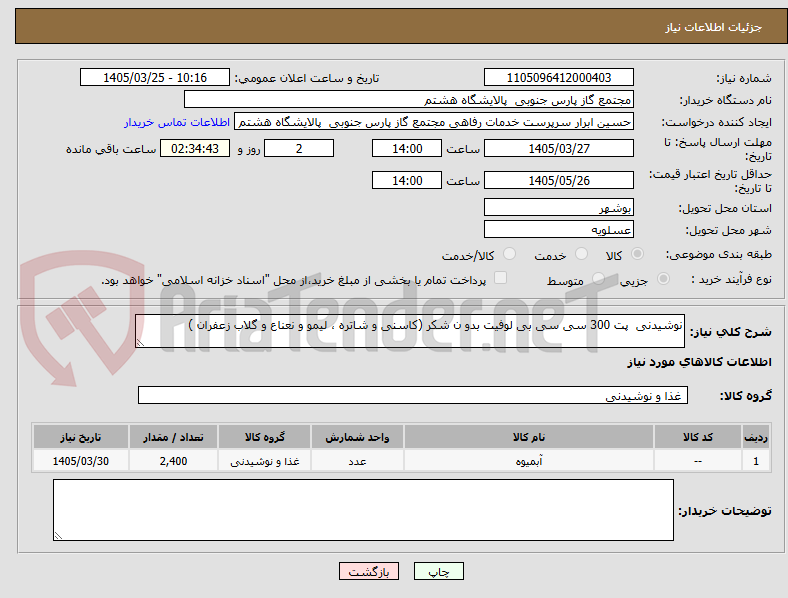Click the resize handle of buyer notes area

tap(58, 536)
